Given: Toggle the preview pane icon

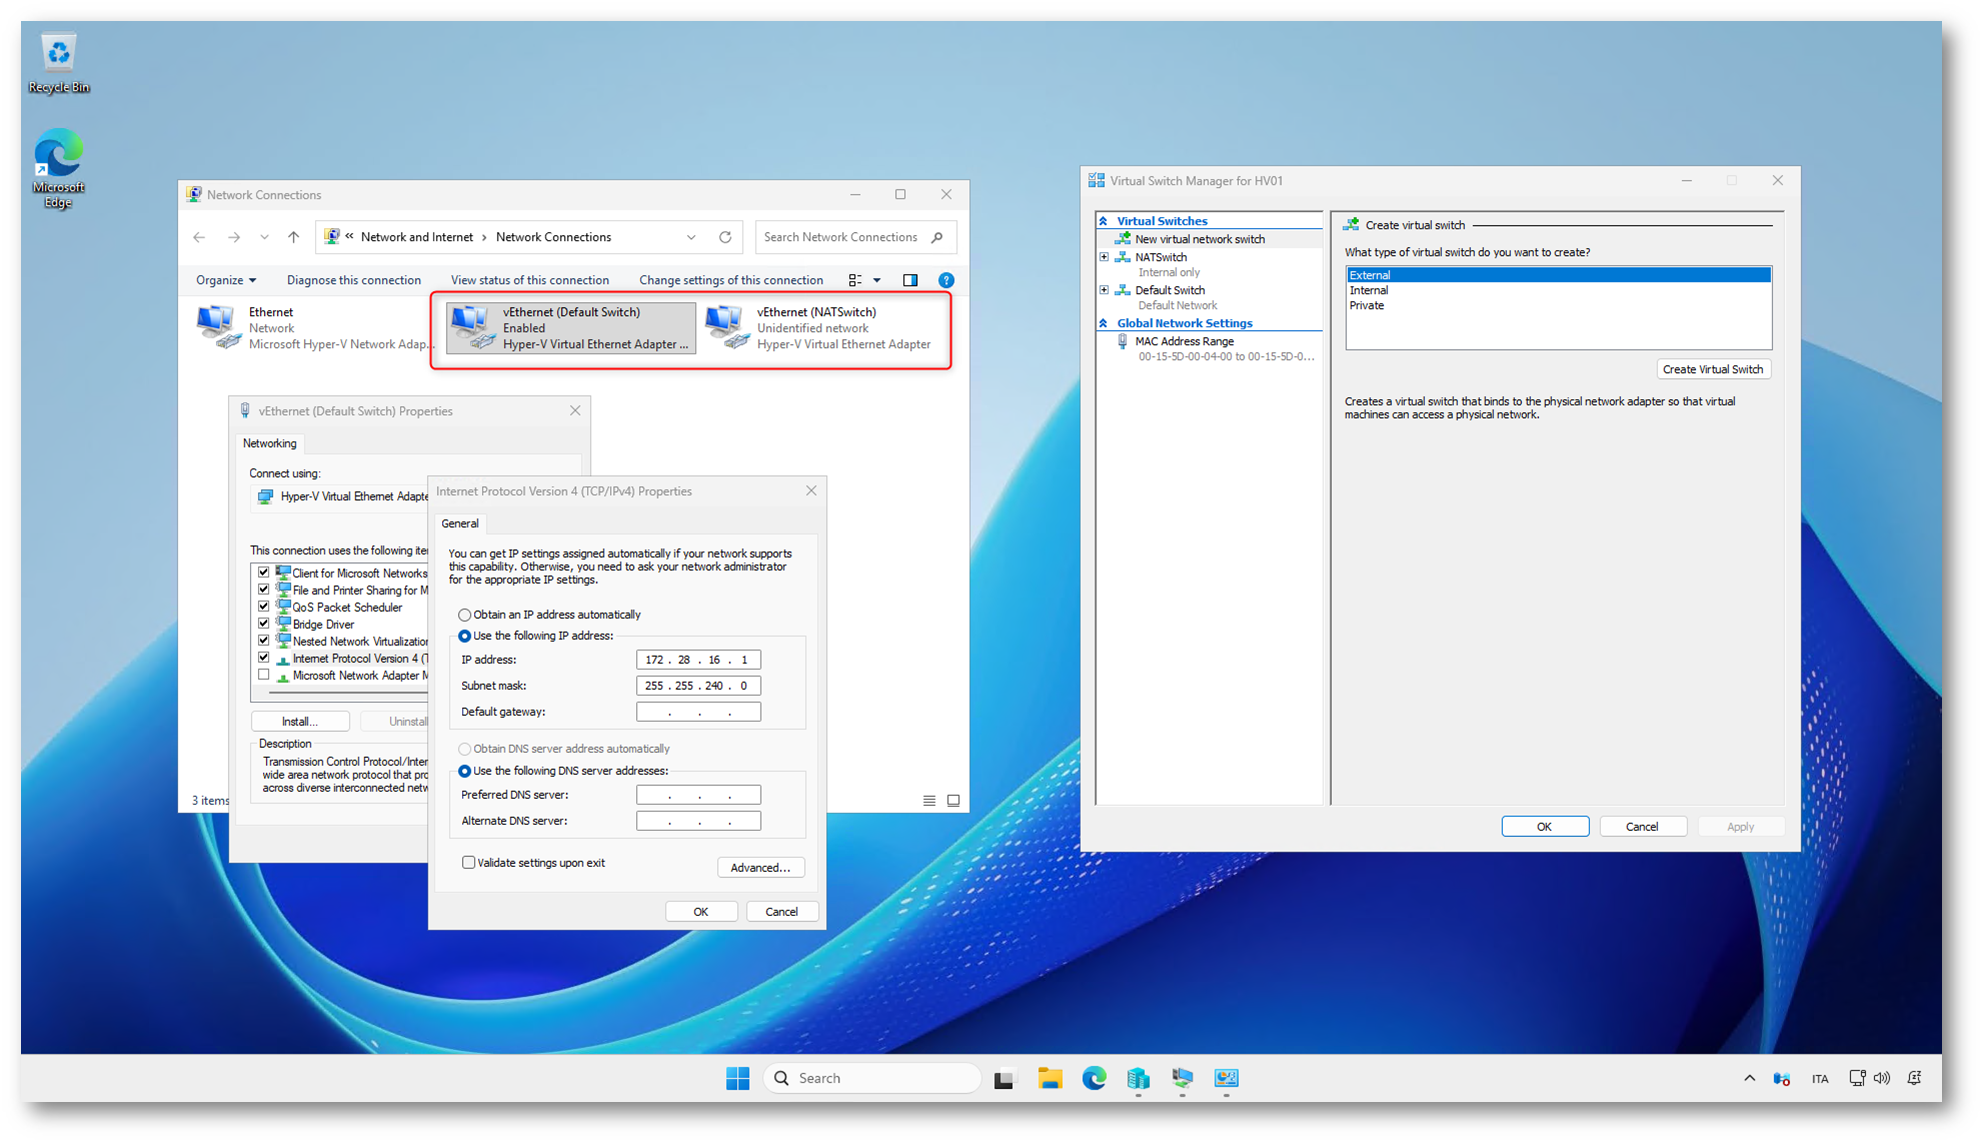Looking at the screenshot, I should pos(910,280).
